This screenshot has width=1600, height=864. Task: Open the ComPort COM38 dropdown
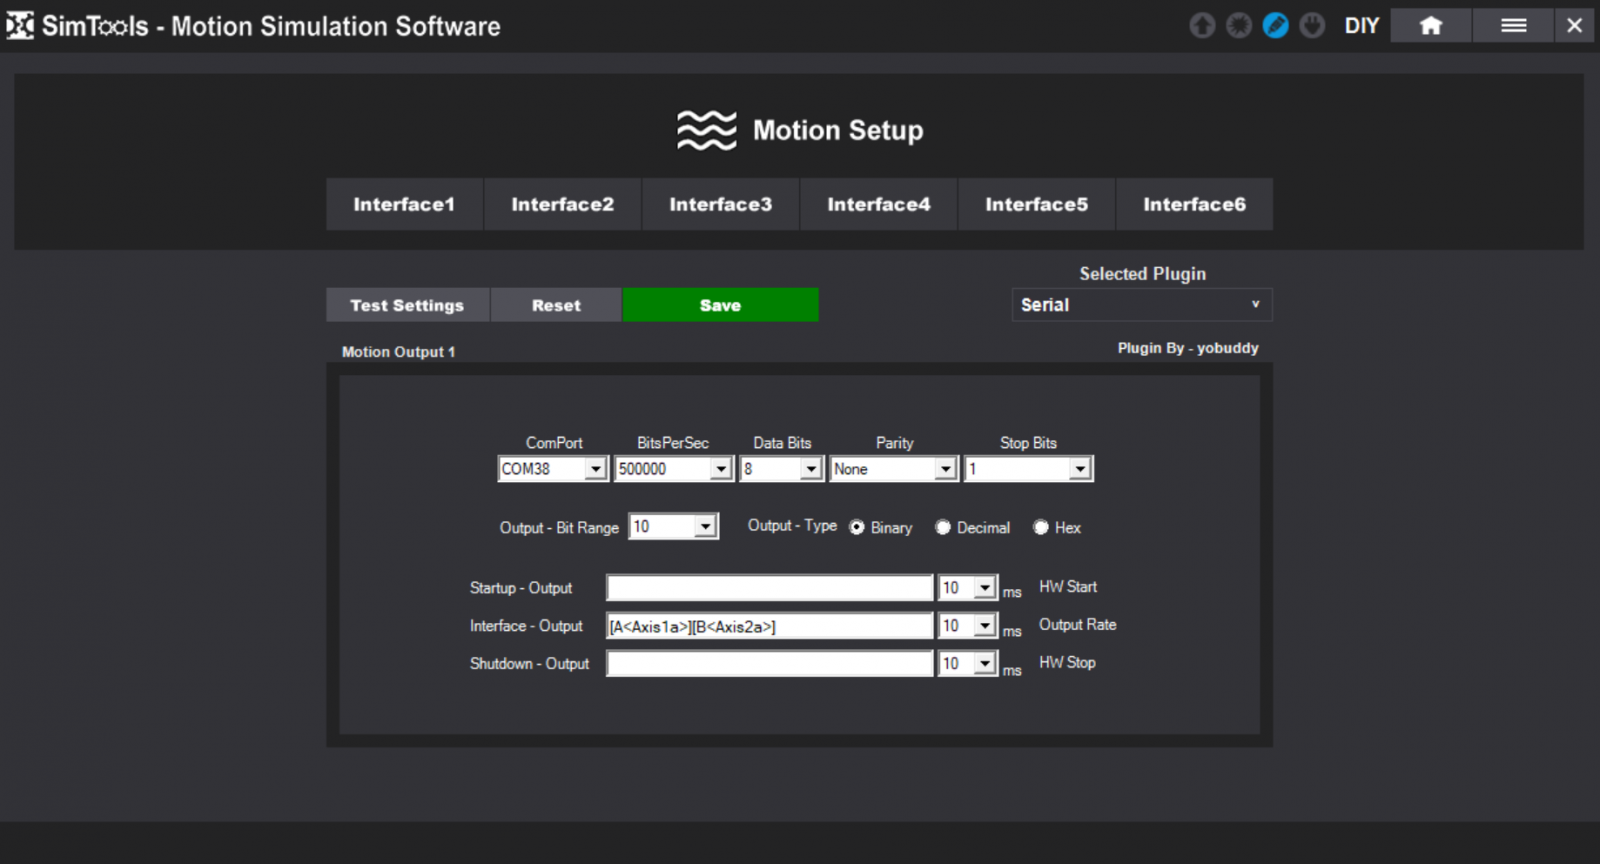coord(553,469)
